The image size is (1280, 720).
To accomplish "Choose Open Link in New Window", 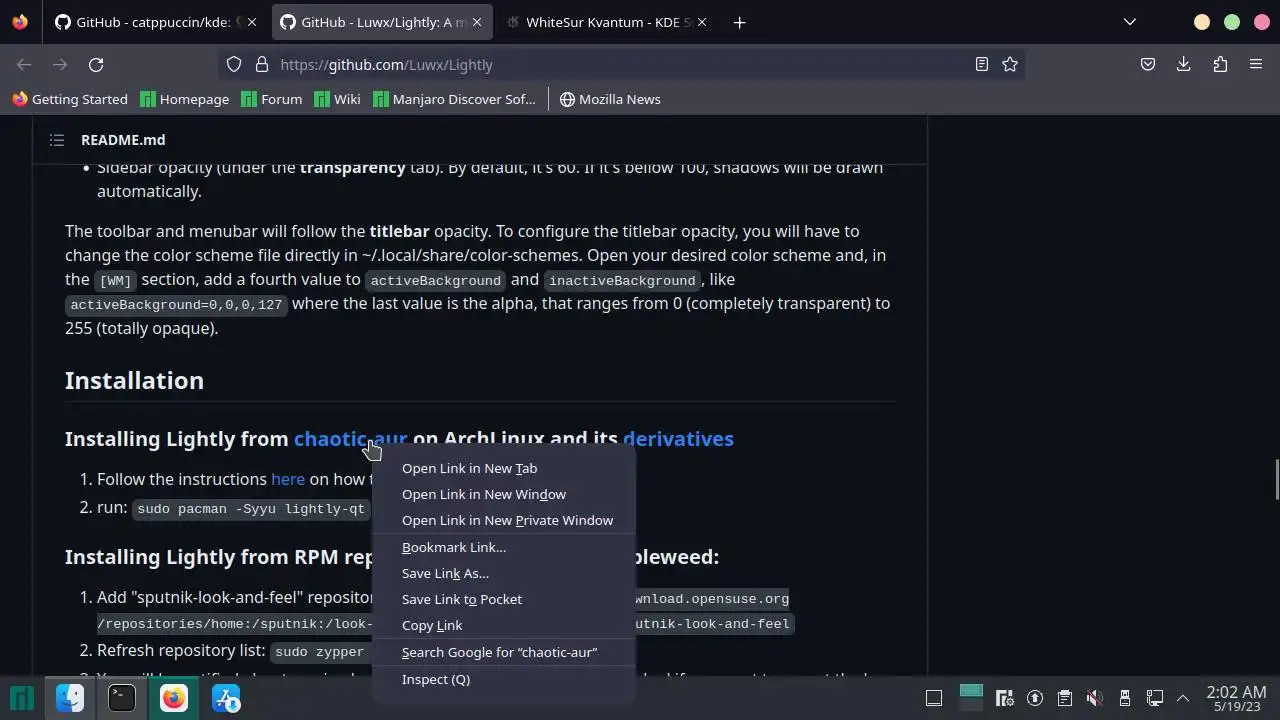I will click(504, 494).
